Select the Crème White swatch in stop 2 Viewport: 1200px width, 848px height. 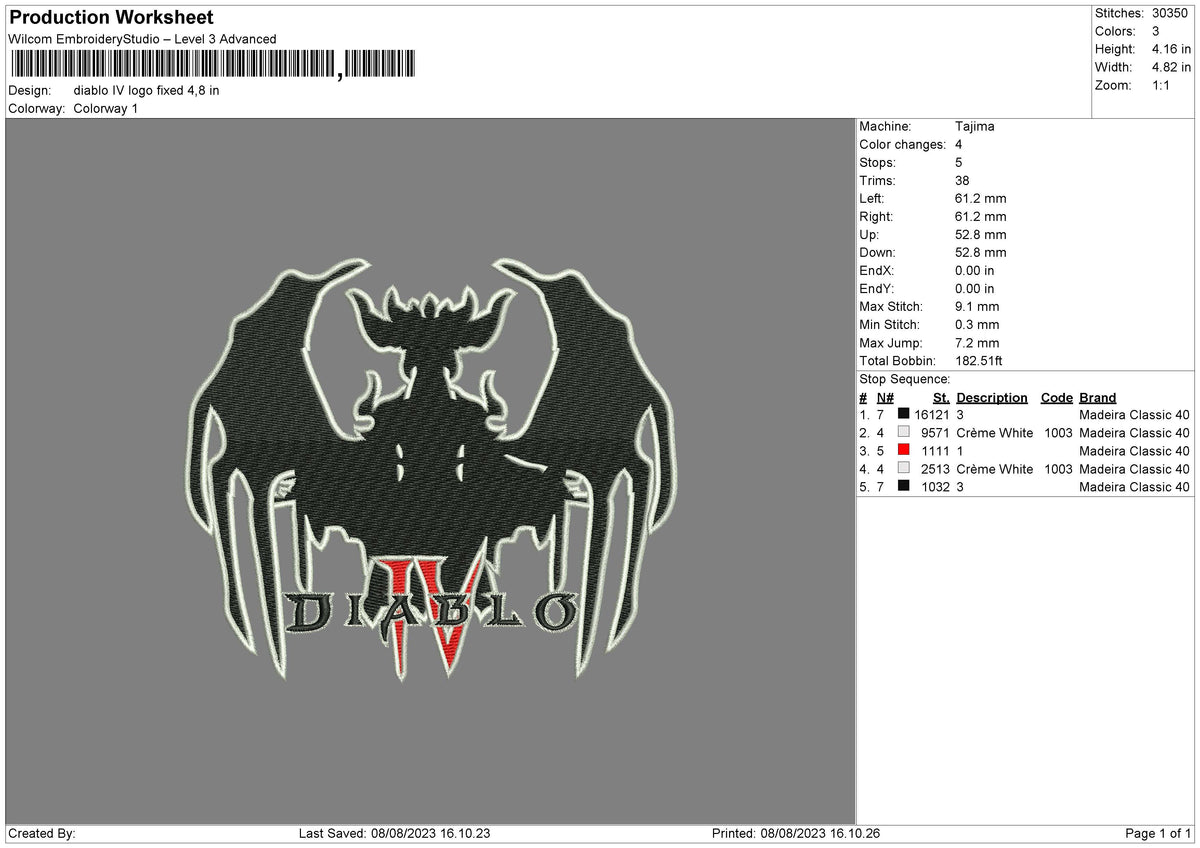click(x=903, y=432)
